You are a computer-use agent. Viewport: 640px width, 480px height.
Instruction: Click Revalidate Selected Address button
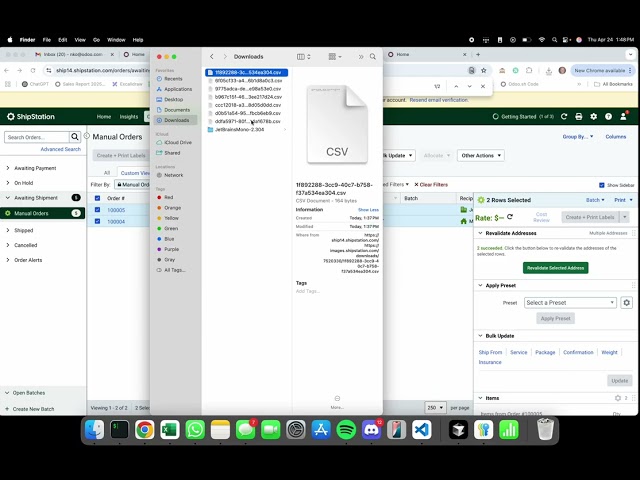pos(556,268)
